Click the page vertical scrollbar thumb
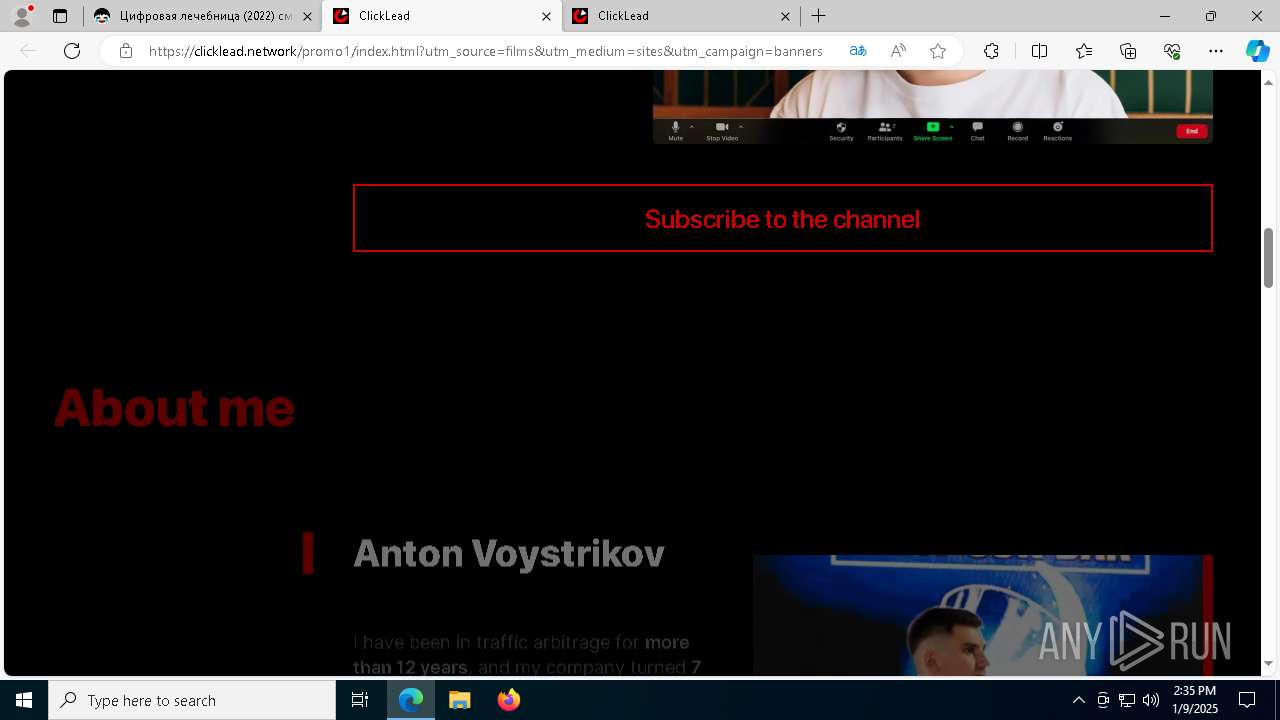The image size is (1280, 720). [1269, 257]
